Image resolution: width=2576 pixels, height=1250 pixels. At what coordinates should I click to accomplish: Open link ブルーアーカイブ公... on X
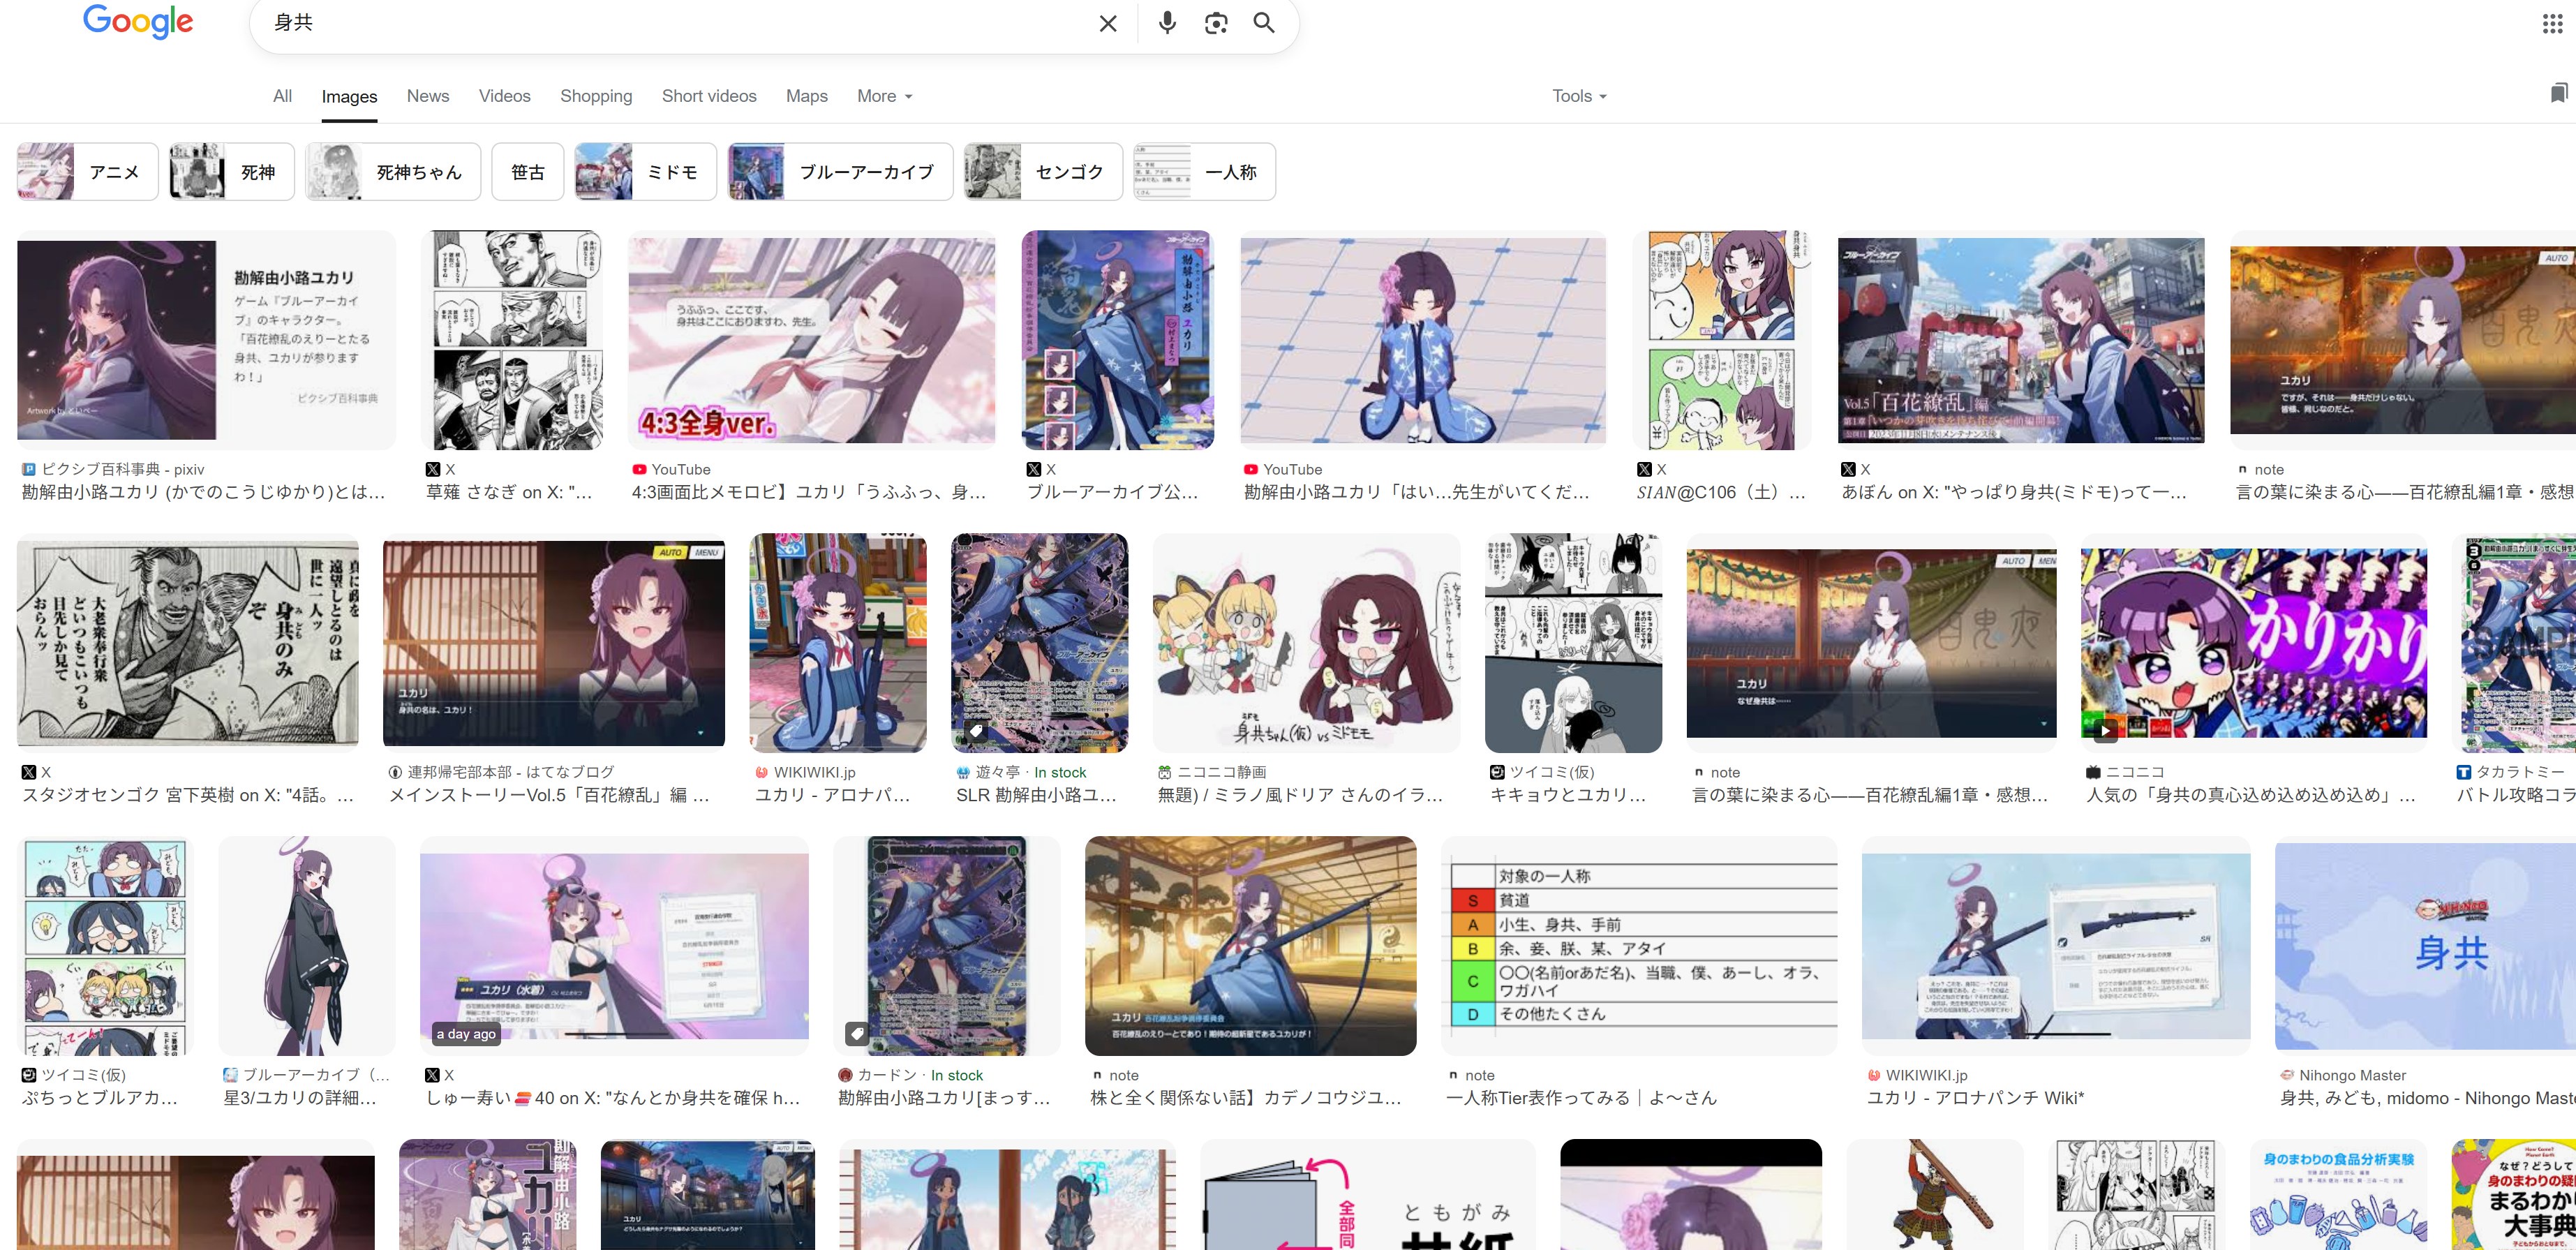tap(1112, 492)
